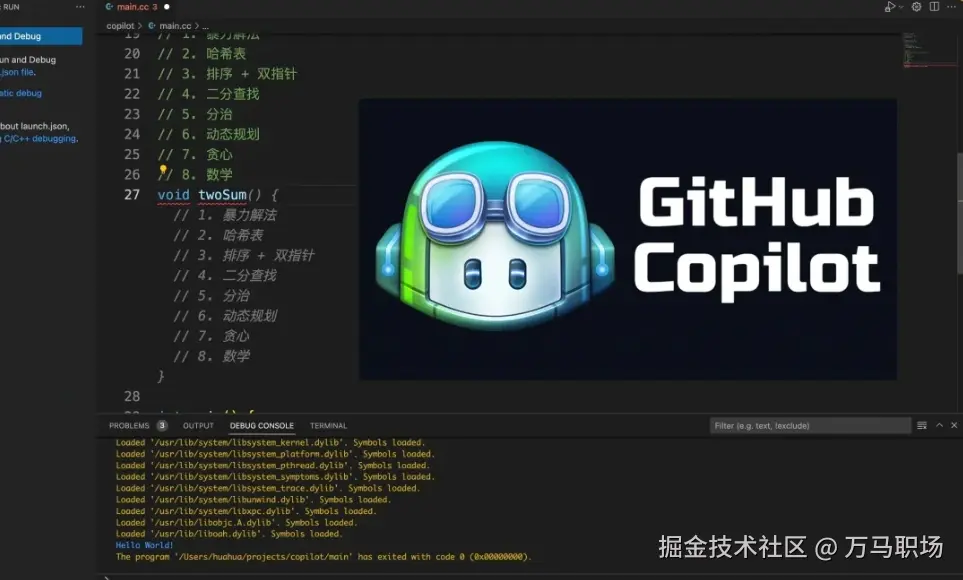Click the libxpc.dylib loaded line

tap(246, 511)
